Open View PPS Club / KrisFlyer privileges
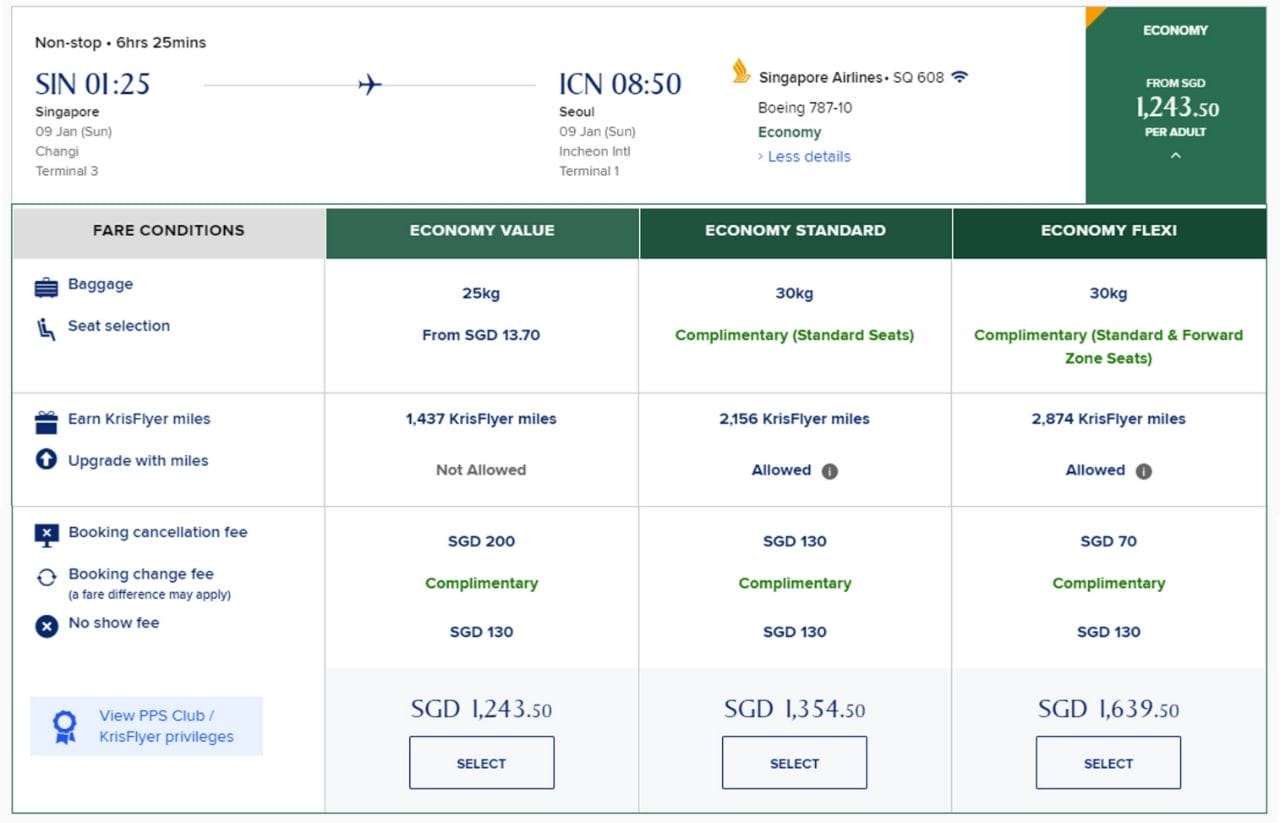1280x823 pixels. pos(166,726)
